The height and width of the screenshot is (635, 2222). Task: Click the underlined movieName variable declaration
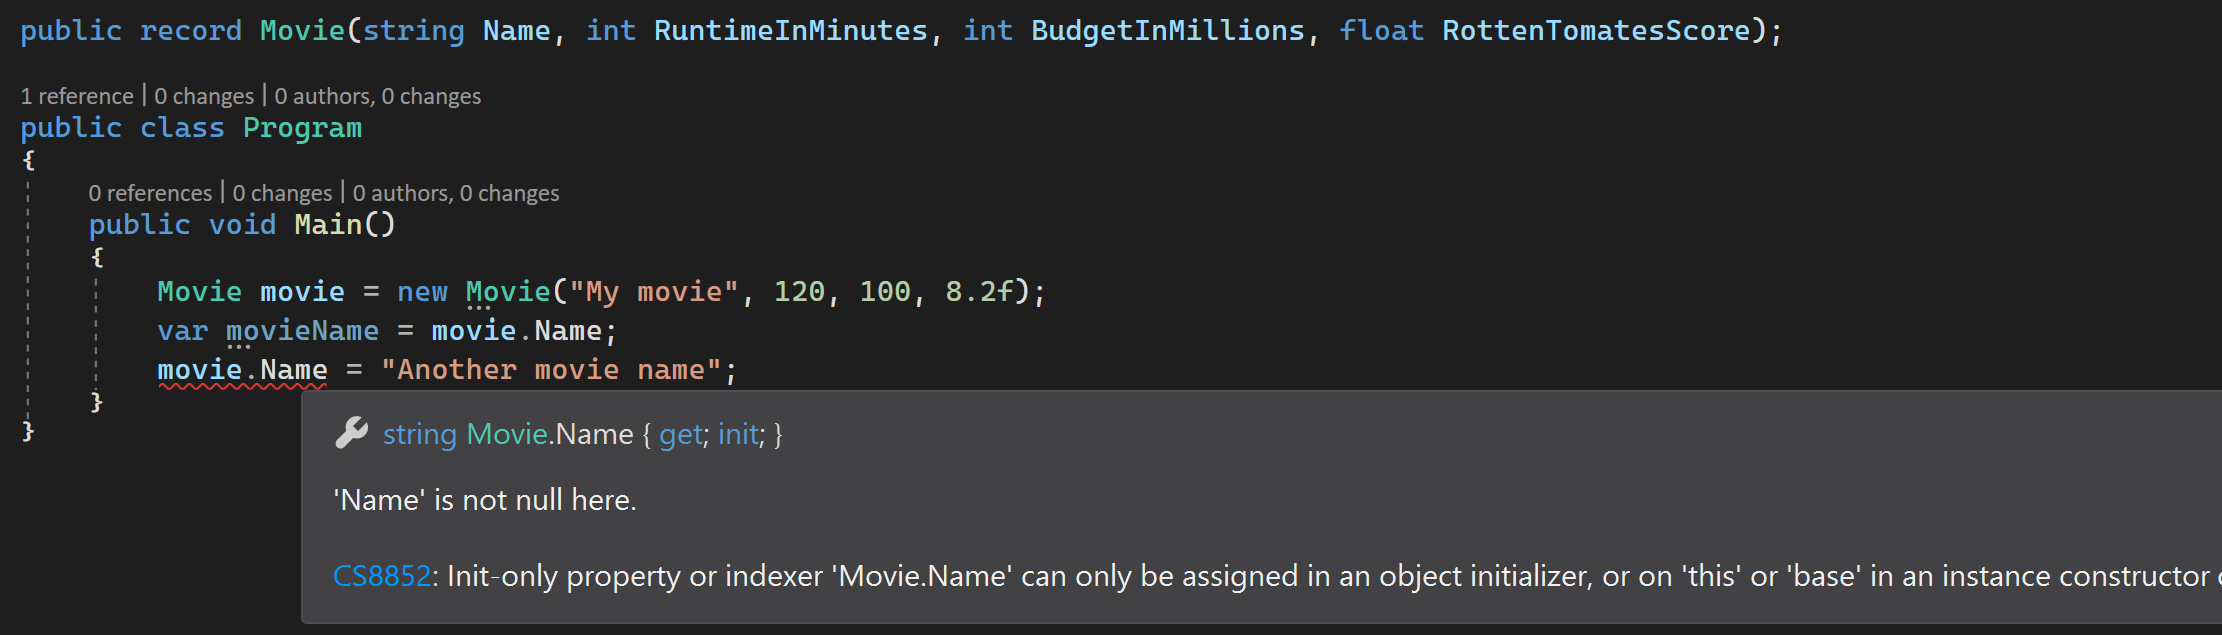coord(302,330)
